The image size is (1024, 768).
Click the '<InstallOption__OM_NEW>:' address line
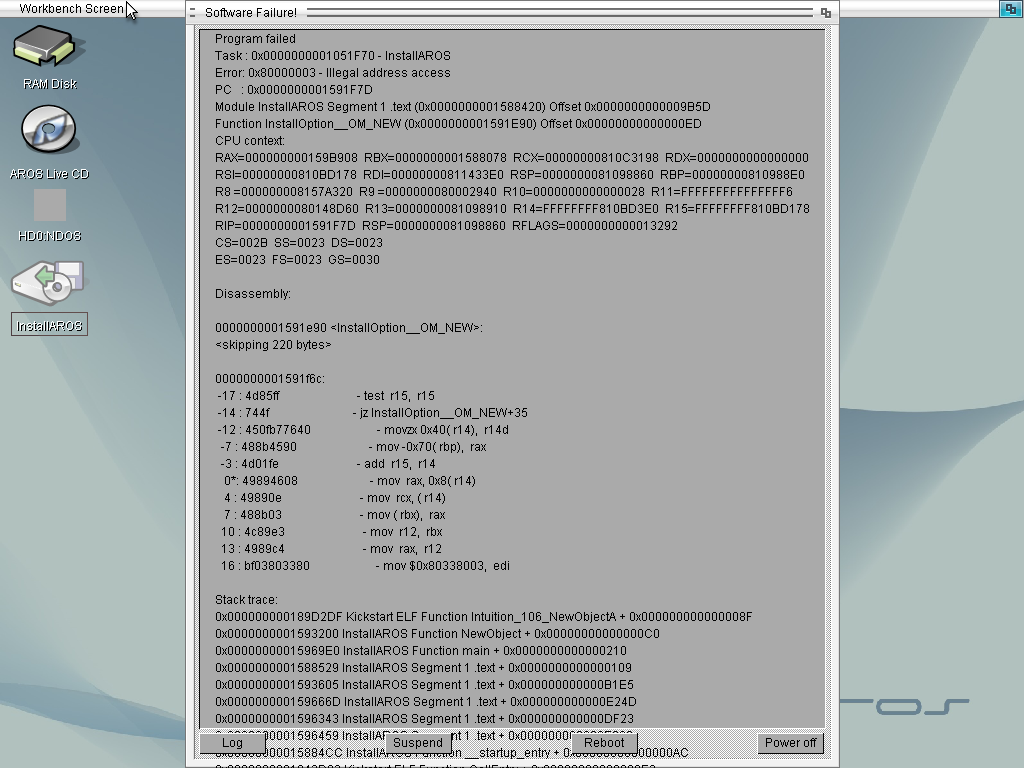349,327
